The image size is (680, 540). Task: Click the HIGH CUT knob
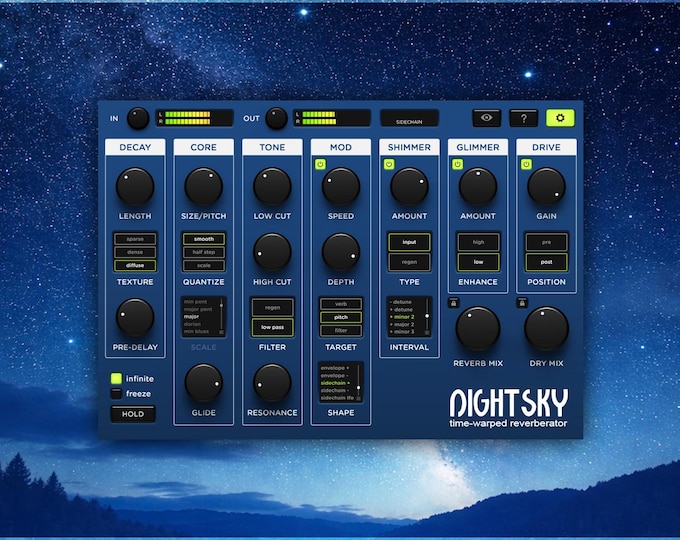pos(272,252)
